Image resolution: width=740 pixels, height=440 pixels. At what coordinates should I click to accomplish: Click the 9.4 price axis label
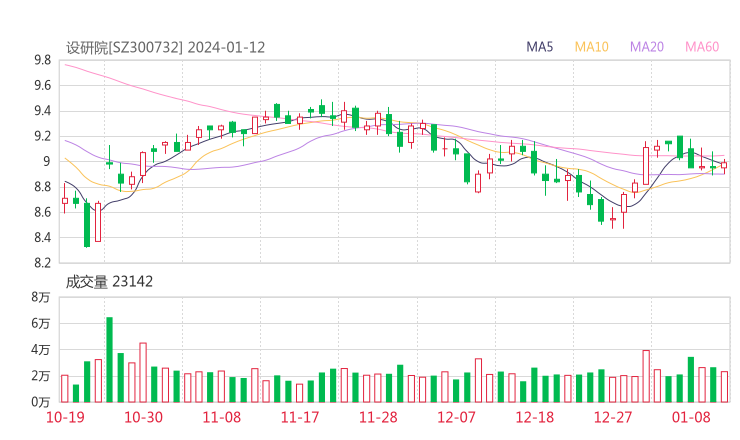coord(42,111)
